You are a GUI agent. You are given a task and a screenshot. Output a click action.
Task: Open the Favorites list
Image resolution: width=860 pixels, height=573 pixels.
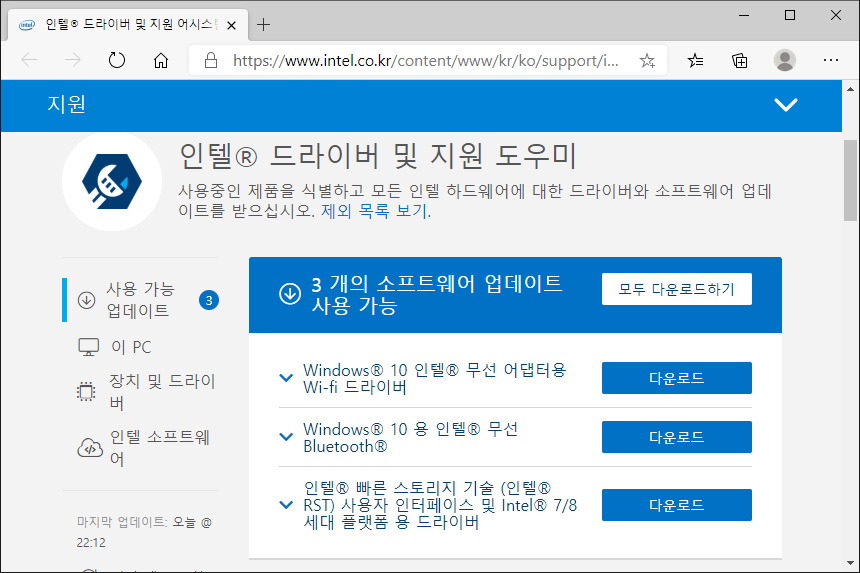[x=695, y=60]
